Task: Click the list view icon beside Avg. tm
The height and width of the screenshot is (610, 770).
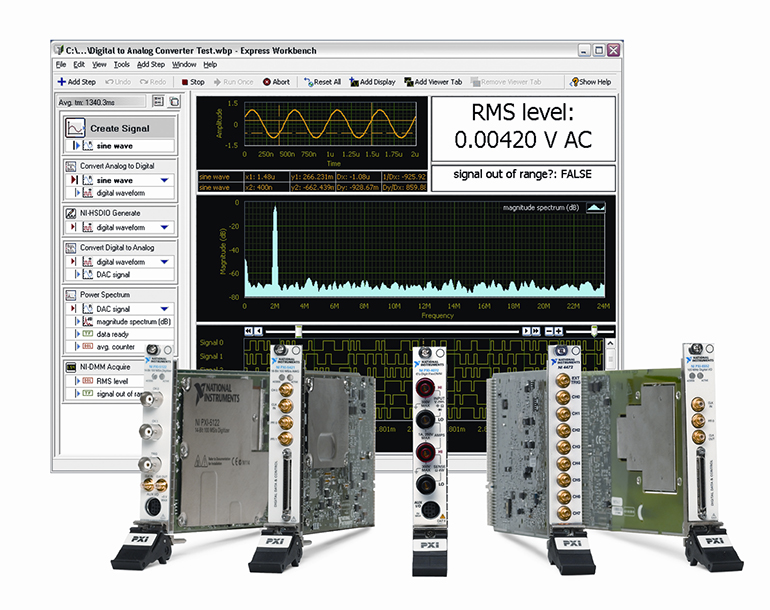Action: [x=158, y=101]
